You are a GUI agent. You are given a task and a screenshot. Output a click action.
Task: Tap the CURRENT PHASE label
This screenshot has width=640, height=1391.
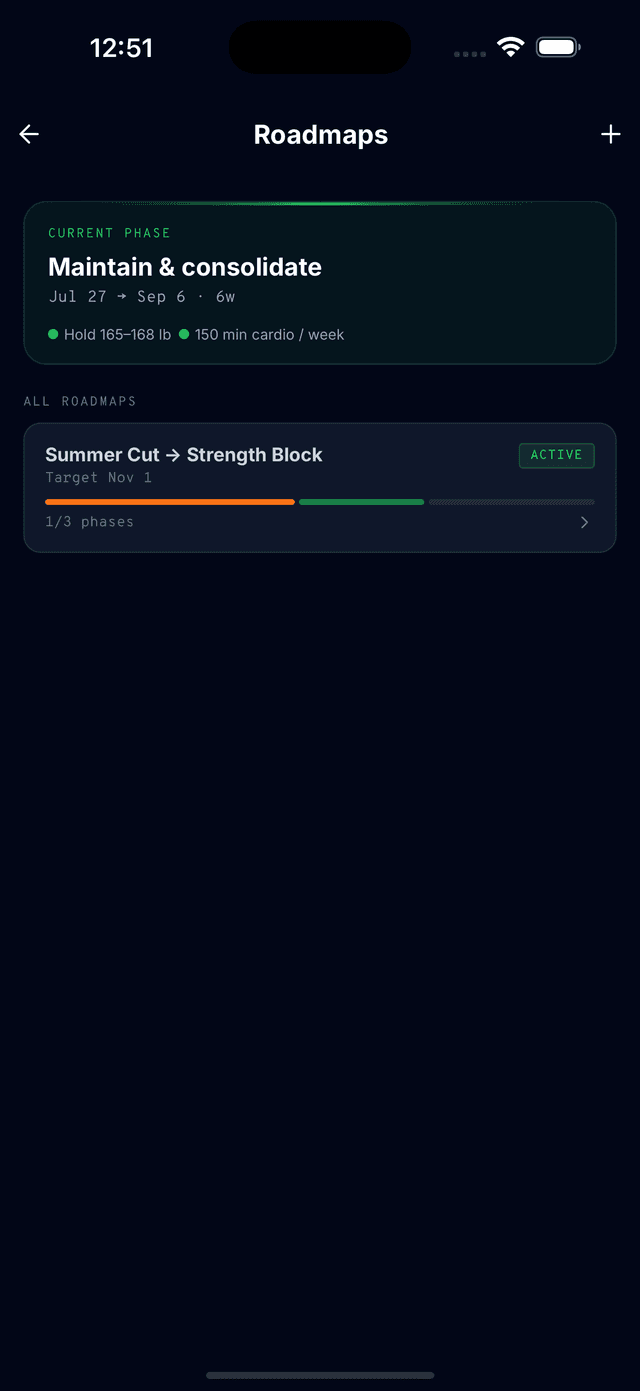[110, 233]
